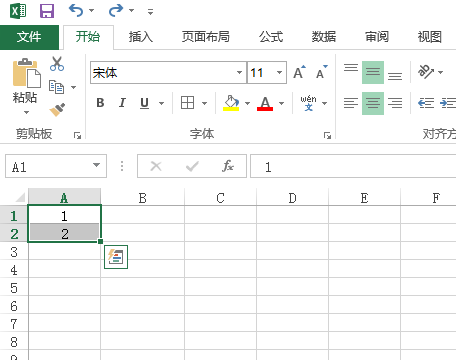
Task: Switch to the 开始 tab
Action: [x=88, y=37]
